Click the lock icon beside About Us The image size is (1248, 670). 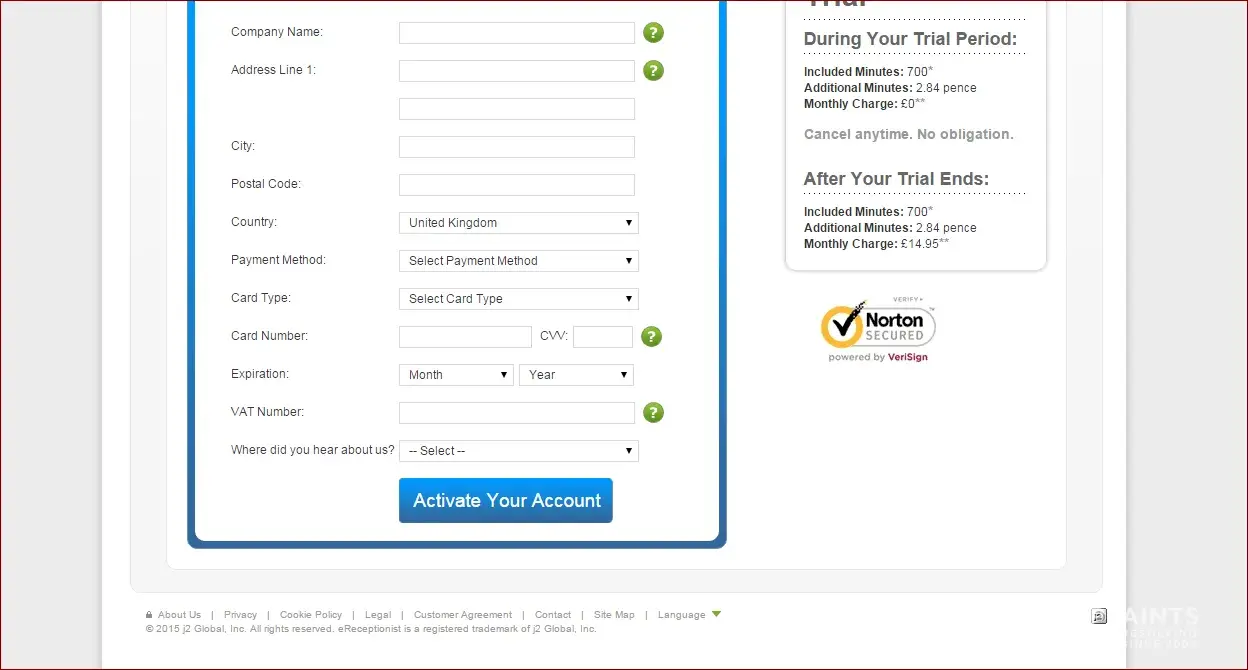(x=149, y=615)
